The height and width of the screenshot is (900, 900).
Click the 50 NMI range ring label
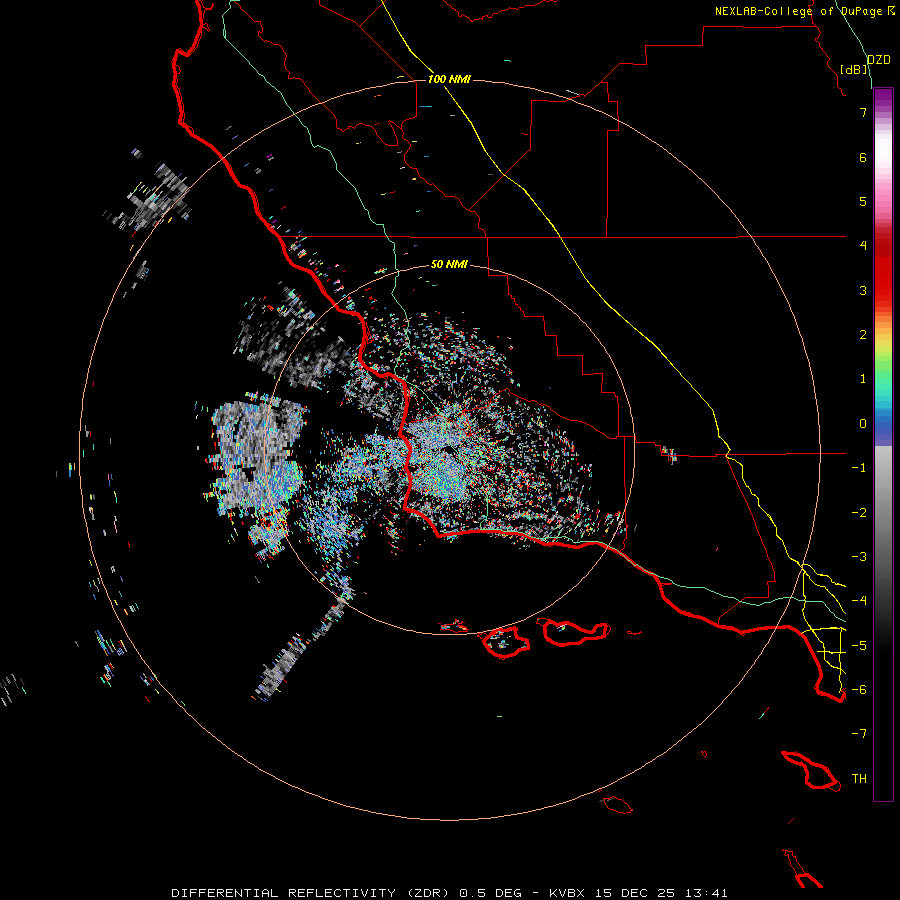point(449,264)
